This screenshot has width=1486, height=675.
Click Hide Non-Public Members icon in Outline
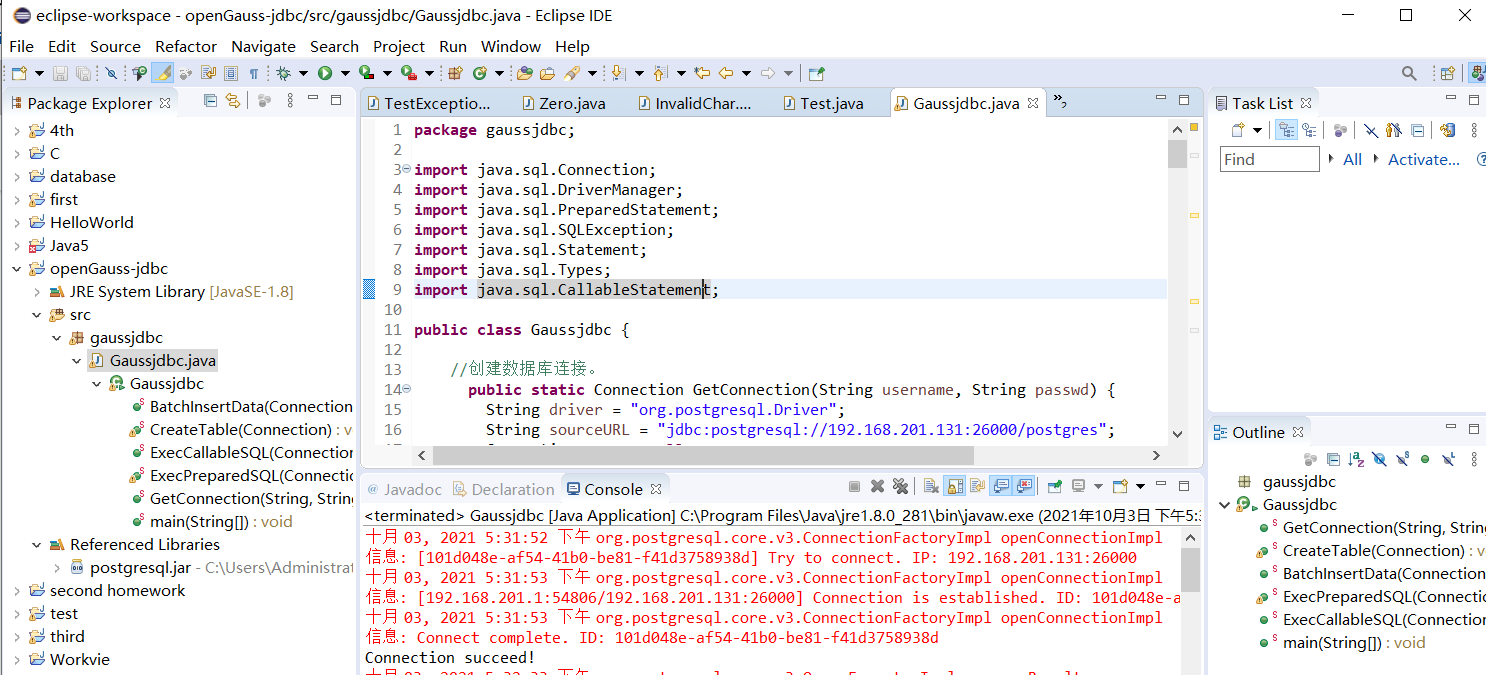click(x=1425, y=459)
